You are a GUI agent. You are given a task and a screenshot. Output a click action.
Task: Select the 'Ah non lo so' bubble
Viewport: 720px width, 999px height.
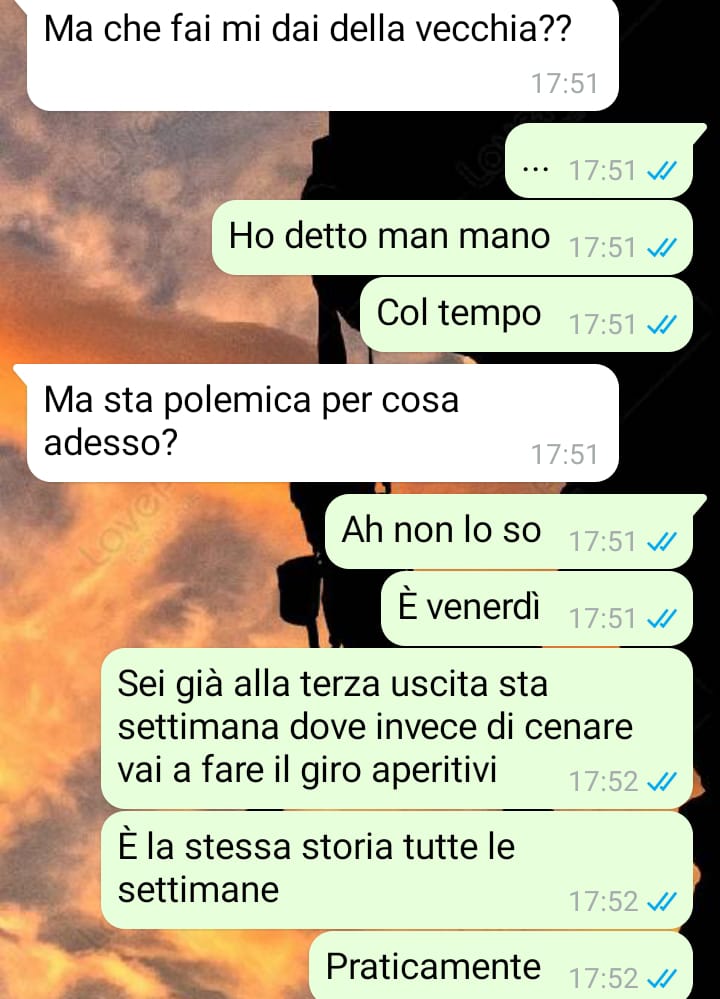513,531
